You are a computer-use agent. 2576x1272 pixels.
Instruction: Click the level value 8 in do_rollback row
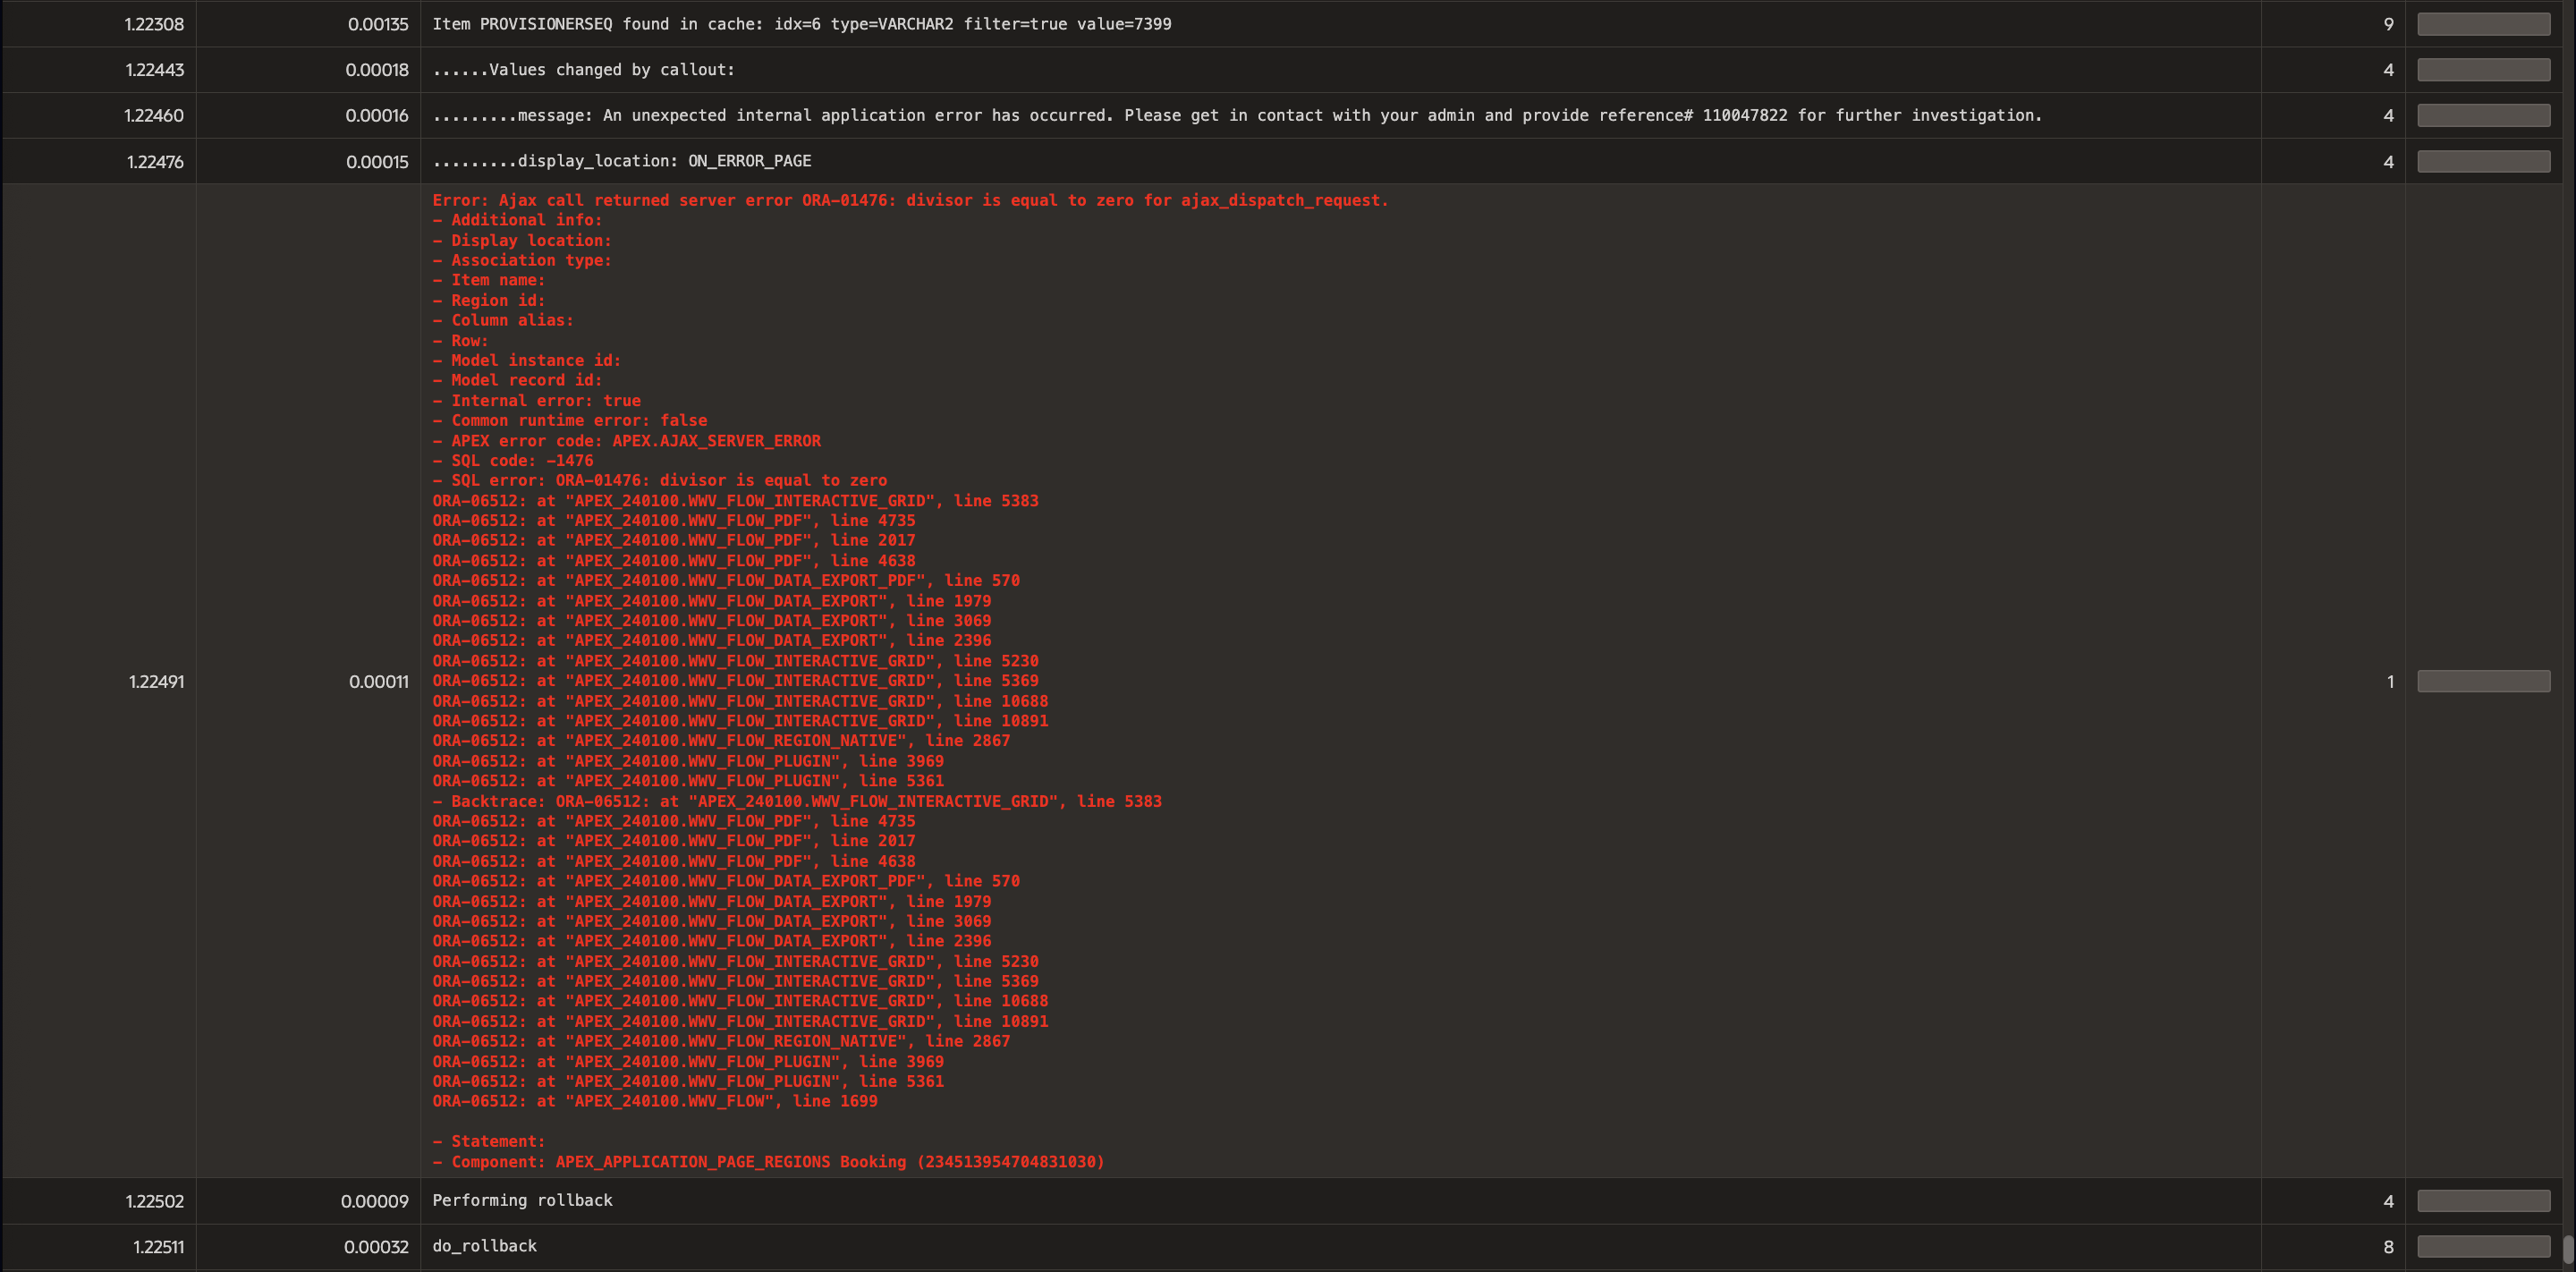(x=2388, y=1247)
